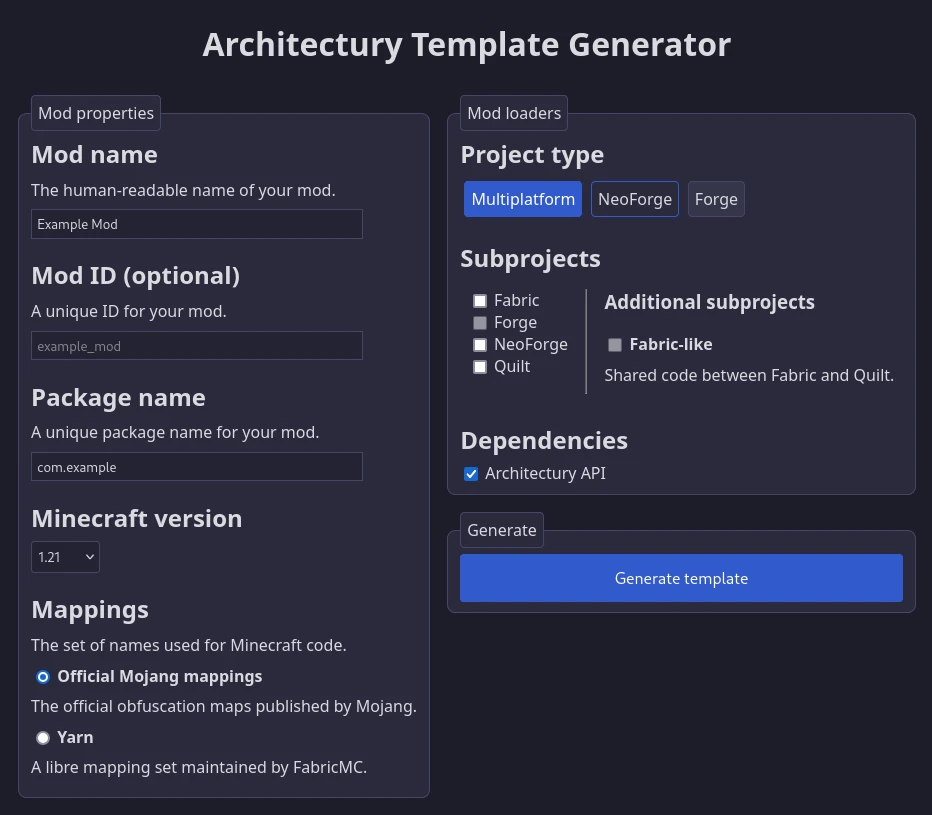This screenshot has width=932, height=815.
Task: Click the Project type heading
Action: pyautogui.click(x=532, y=155)
